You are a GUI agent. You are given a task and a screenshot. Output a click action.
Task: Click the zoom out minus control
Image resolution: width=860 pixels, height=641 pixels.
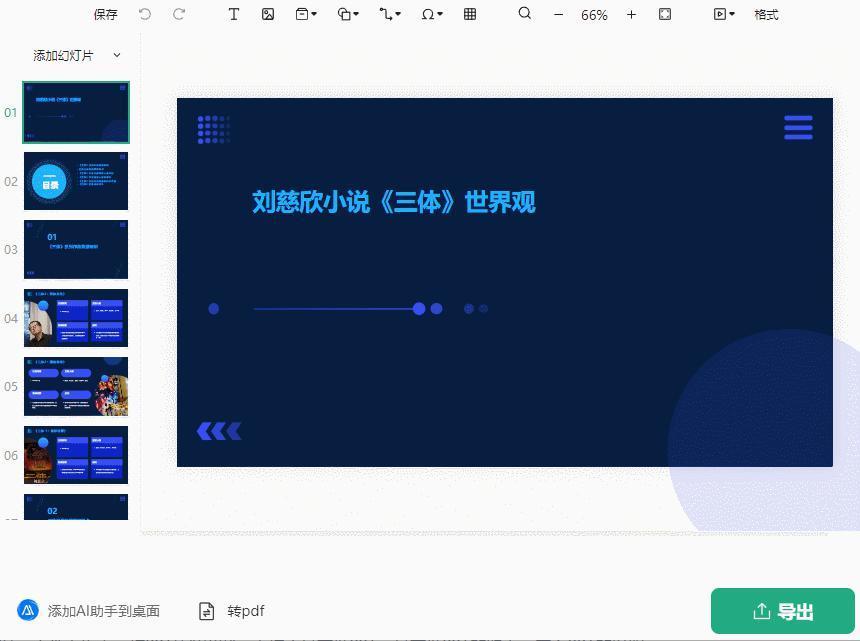[x=557, y=15]
